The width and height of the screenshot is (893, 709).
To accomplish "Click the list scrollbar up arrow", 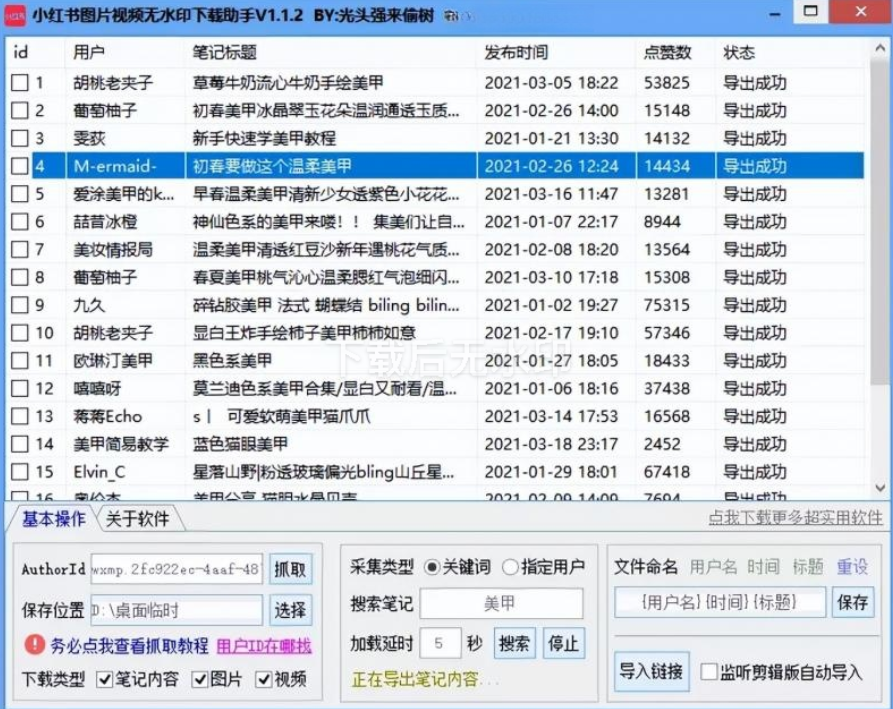I will click(880, 49).
